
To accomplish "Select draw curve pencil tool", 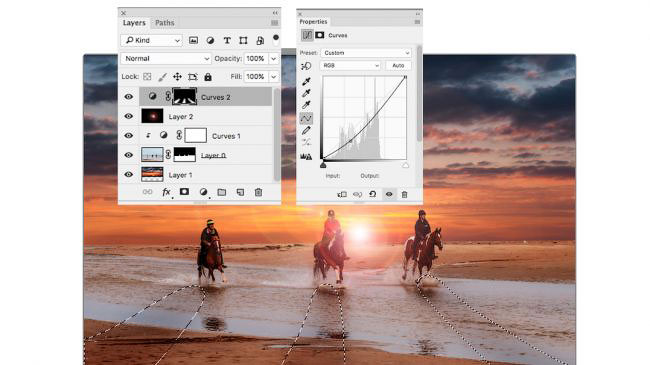I will tap(306, 131).
